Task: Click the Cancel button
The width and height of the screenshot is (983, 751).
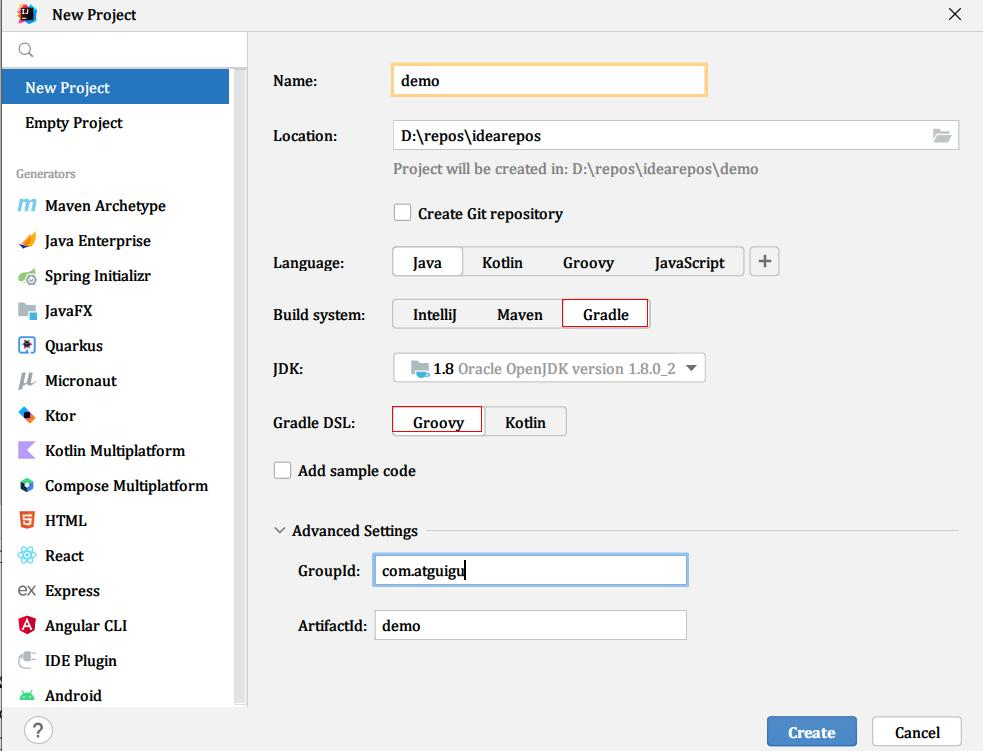Action: pyautogui.click(x=917, y=732)
